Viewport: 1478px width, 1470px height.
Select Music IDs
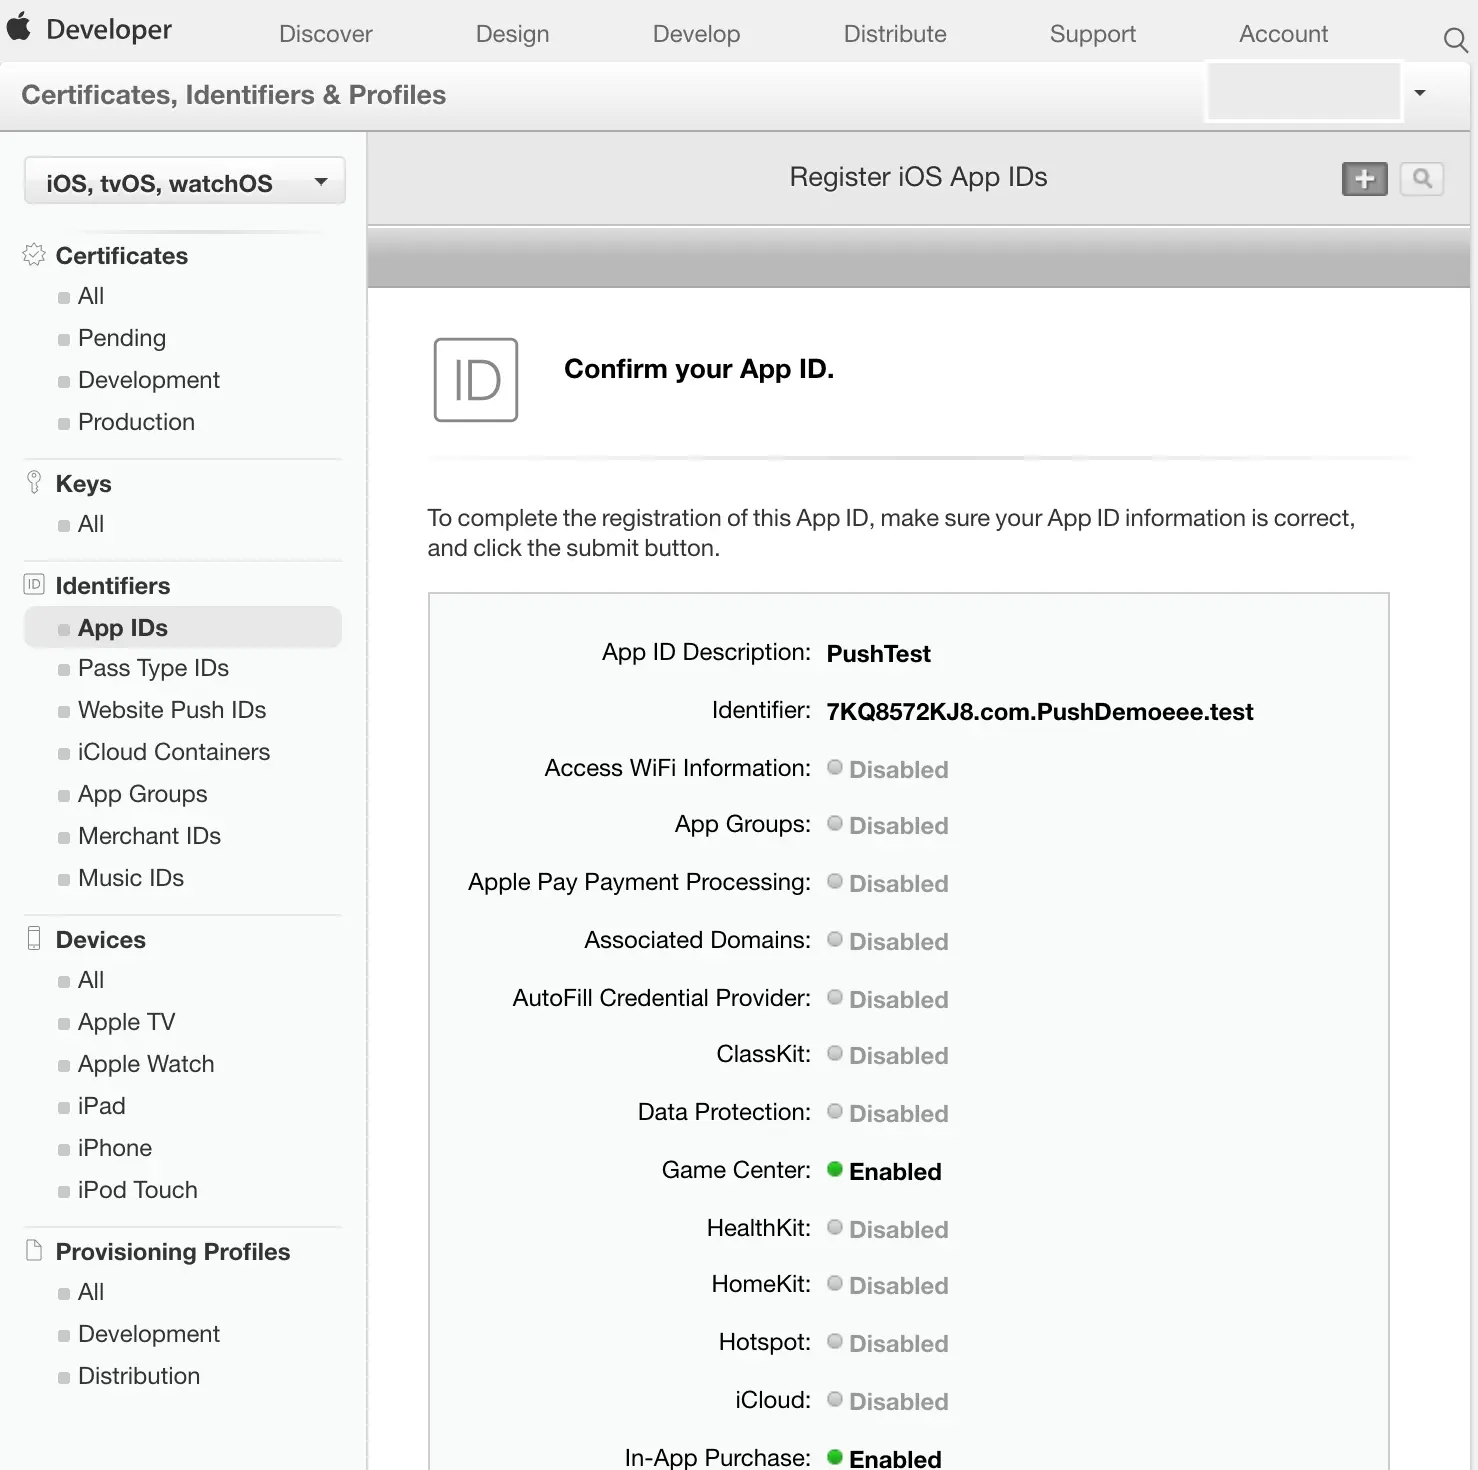[131, 878]
